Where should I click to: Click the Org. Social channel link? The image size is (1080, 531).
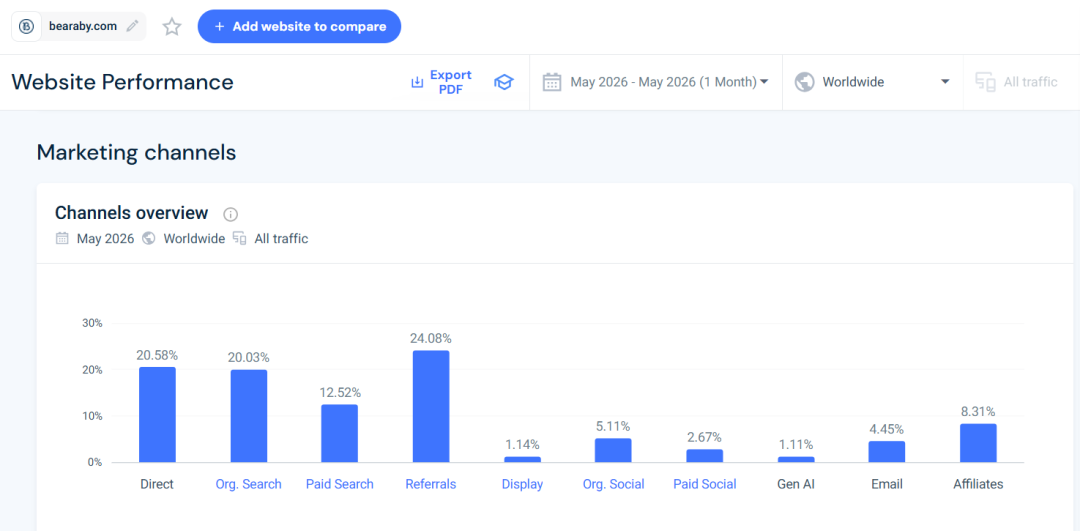(x=614, y=484)
